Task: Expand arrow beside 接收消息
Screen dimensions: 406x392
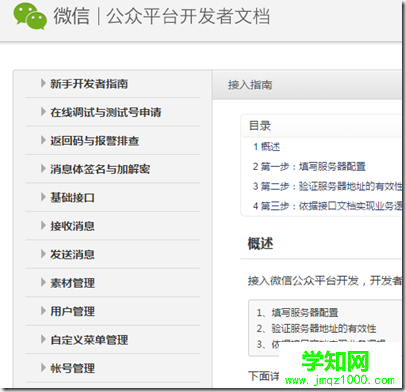Action: [43, 225]
